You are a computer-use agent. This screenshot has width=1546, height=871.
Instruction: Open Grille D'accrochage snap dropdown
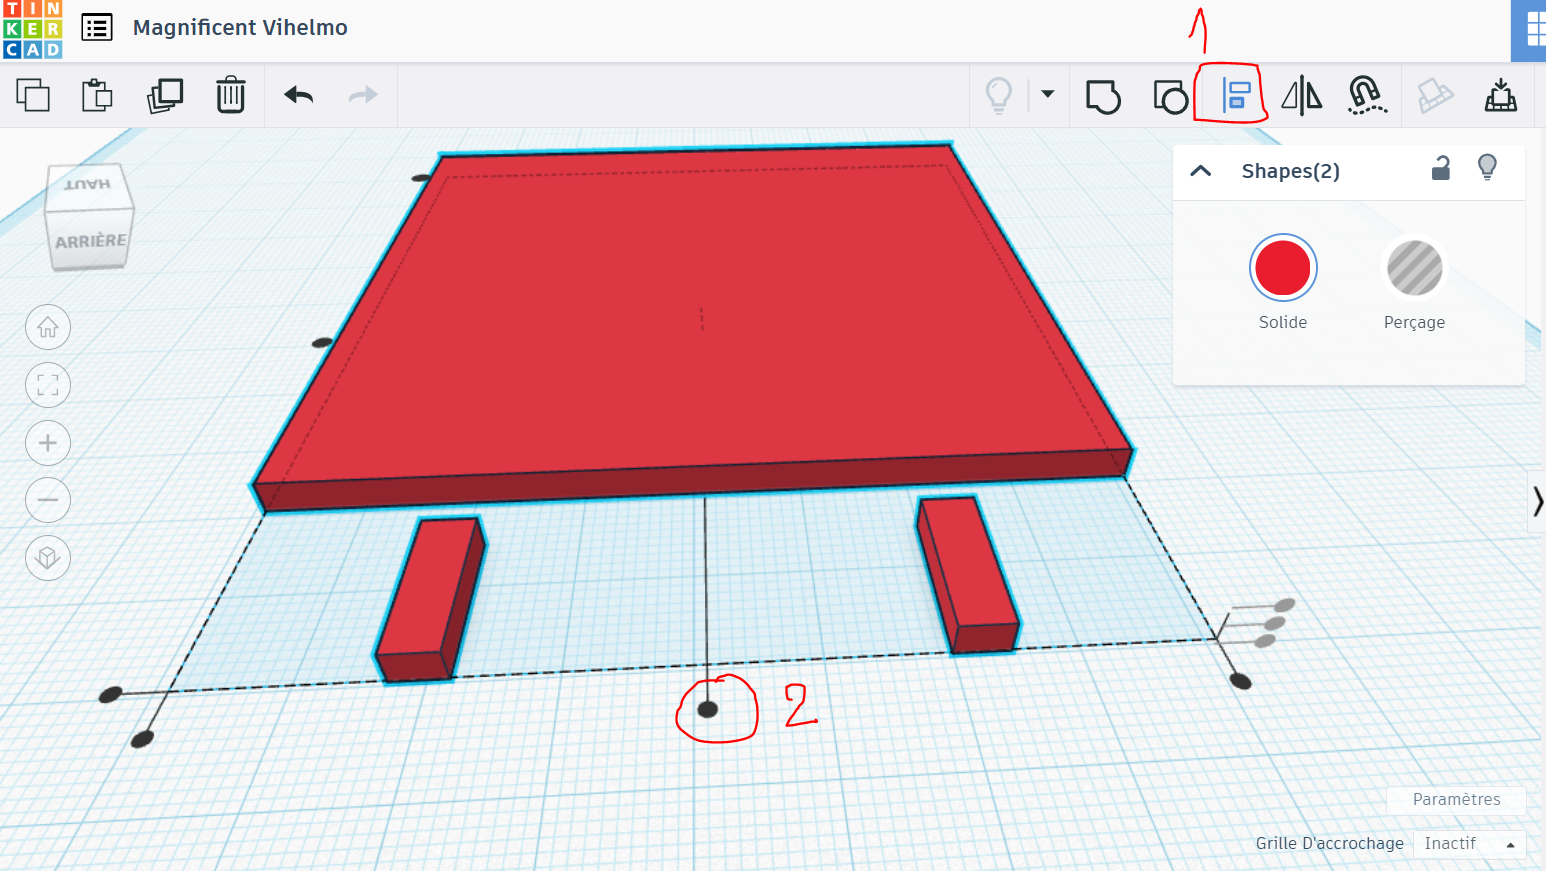[1470, 844]
